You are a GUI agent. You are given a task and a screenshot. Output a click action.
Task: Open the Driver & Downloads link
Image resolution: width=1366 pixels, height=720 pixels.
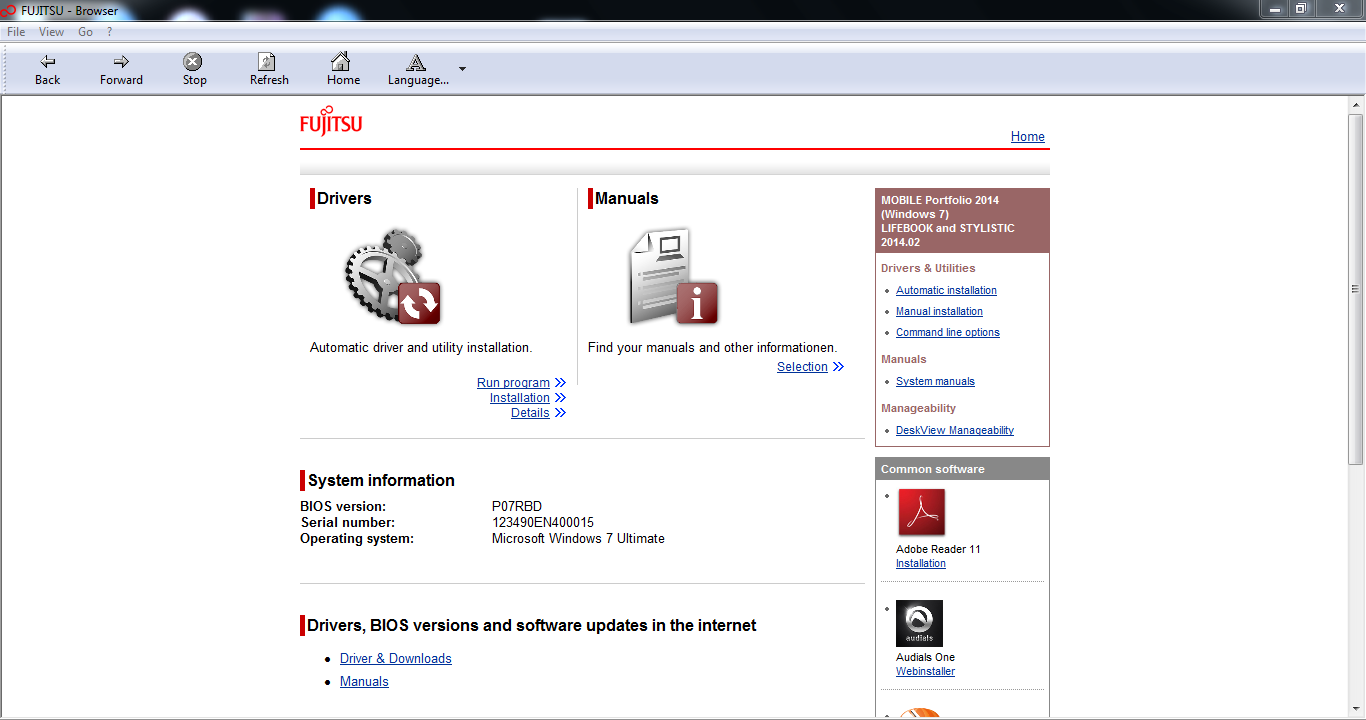click(x=396, y=658)
